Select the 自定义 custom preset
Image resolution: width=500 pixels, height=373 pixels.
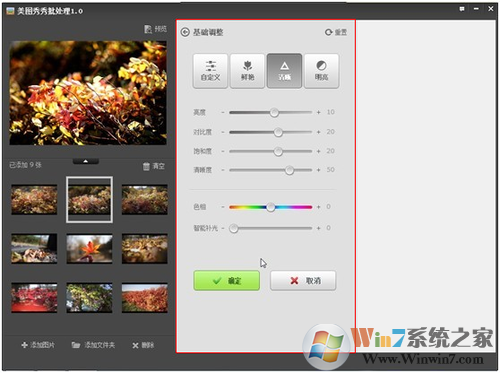(210, 71)
